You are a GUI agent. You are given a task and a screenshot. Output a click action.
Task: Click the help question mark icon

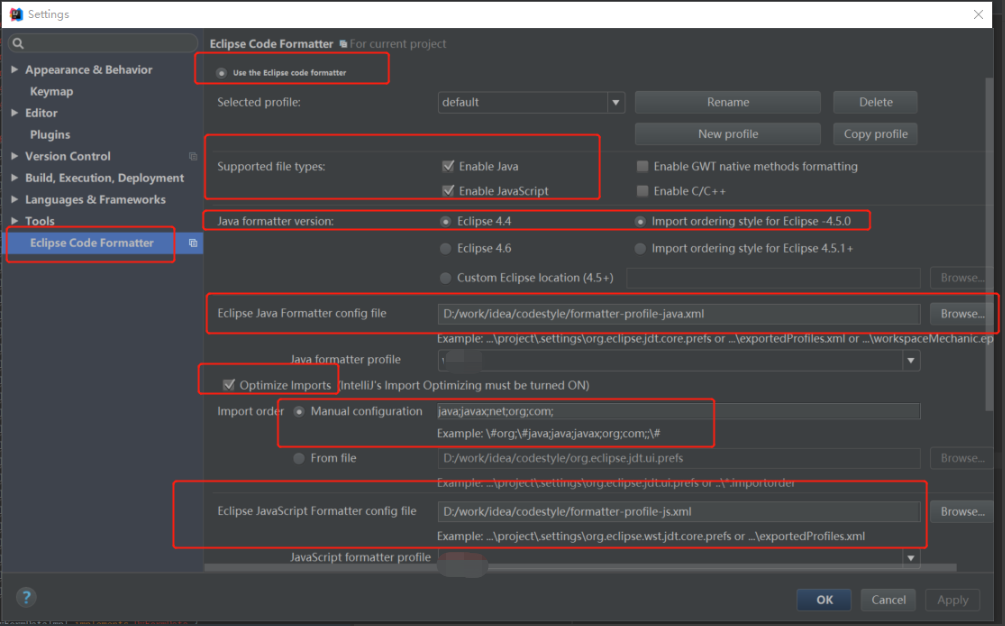[26, 597]
